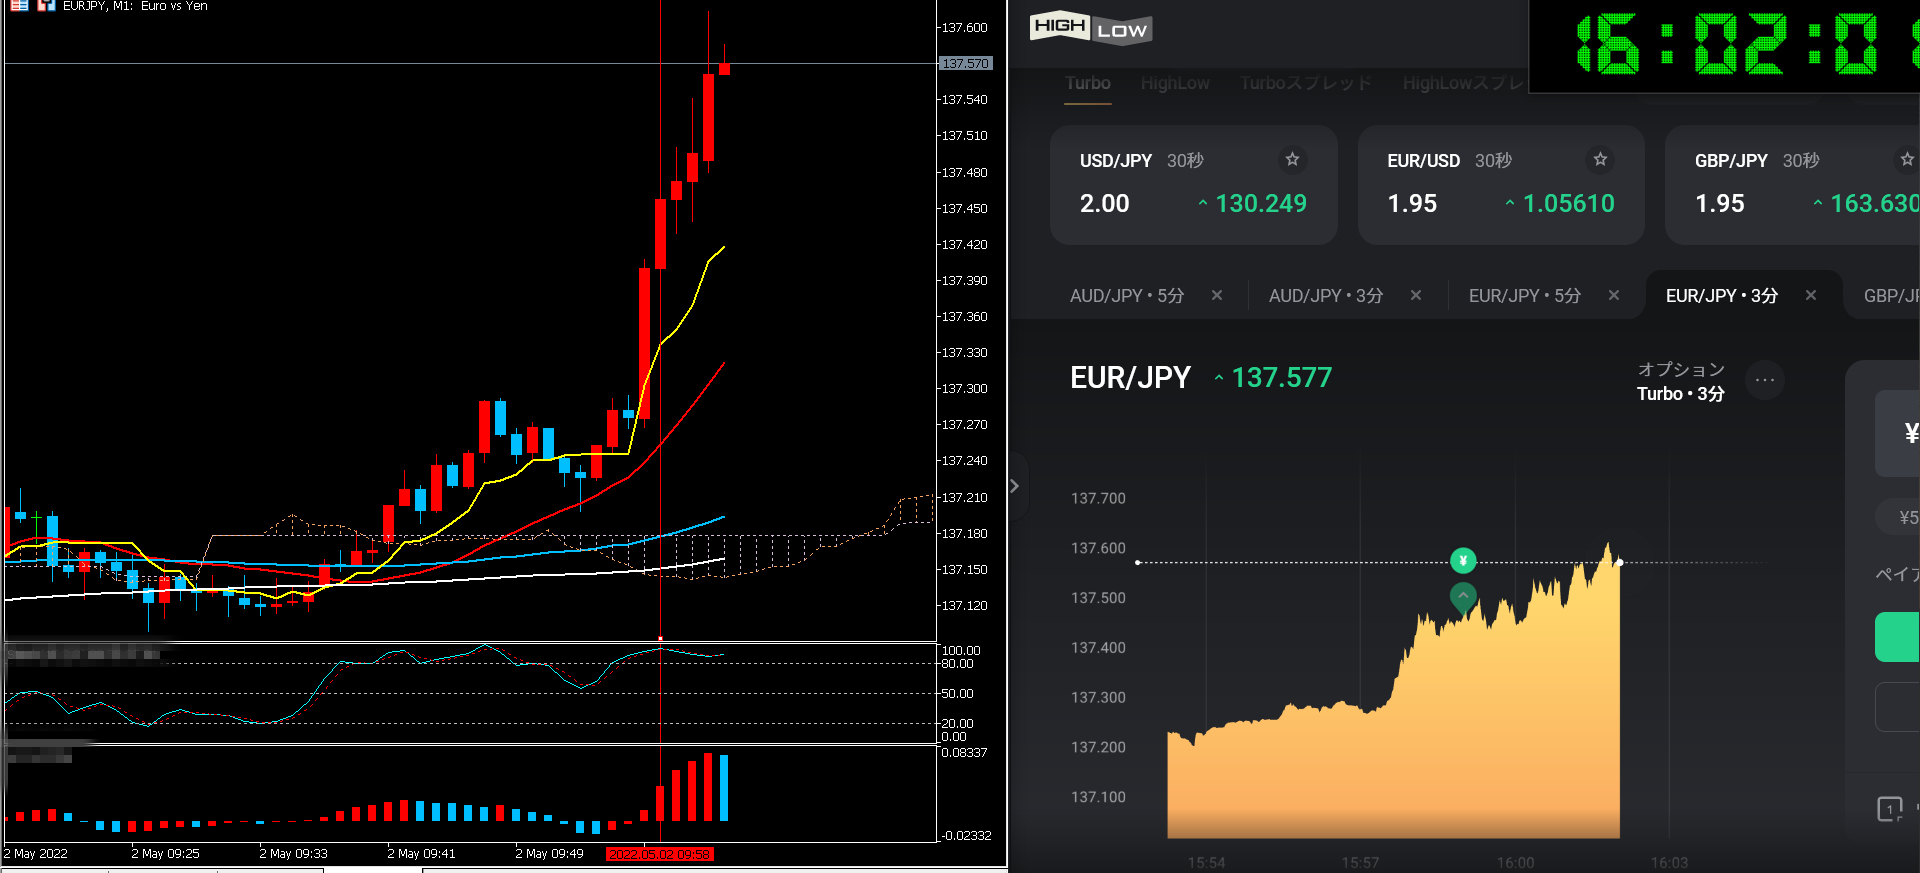The image size is (1920, 873).
Task: Select the USD/JPY 30秒 asset card
Action: (1193, 185)
